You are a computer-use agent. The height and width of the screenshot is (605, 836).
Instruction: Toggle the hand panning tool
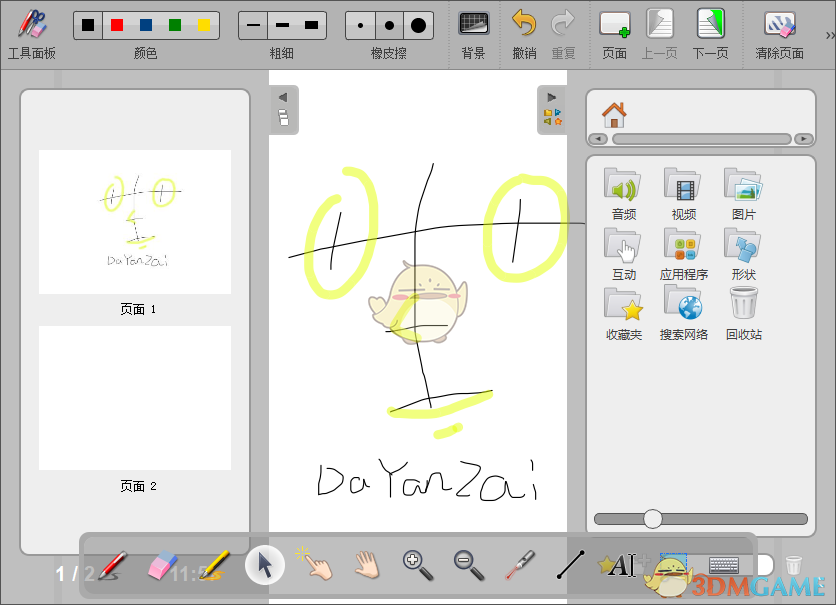368,565
